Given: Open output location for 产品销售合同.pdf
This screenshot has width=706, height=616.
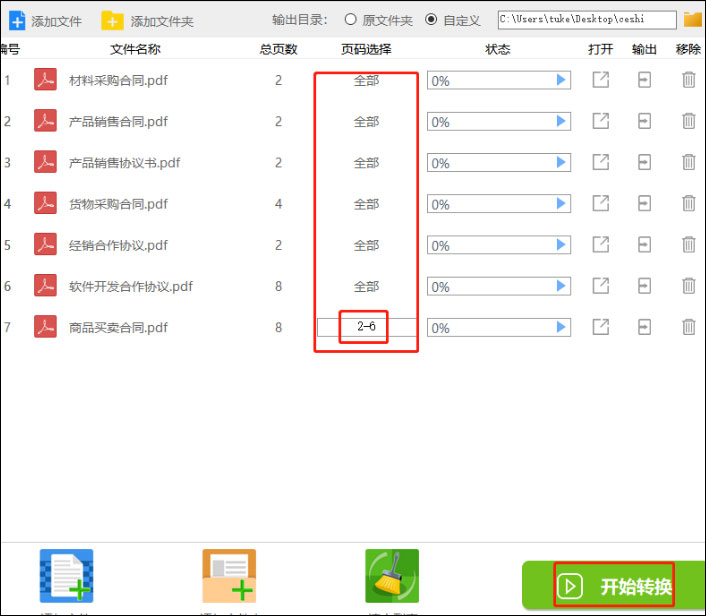Looking at the screenshot, I should pyautogui.click(x=644, y=121).
